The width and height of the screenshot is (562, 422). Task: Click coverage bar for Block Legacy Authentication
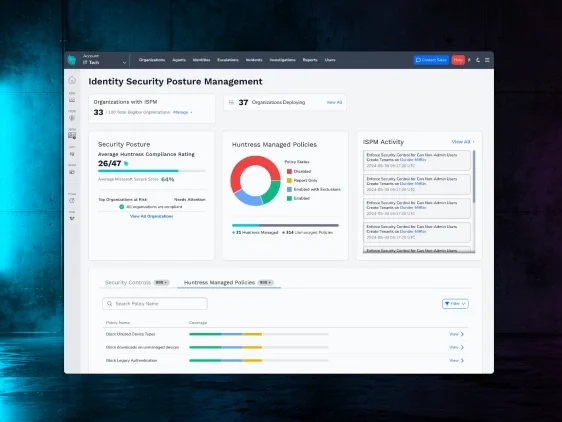pos(259,361)
